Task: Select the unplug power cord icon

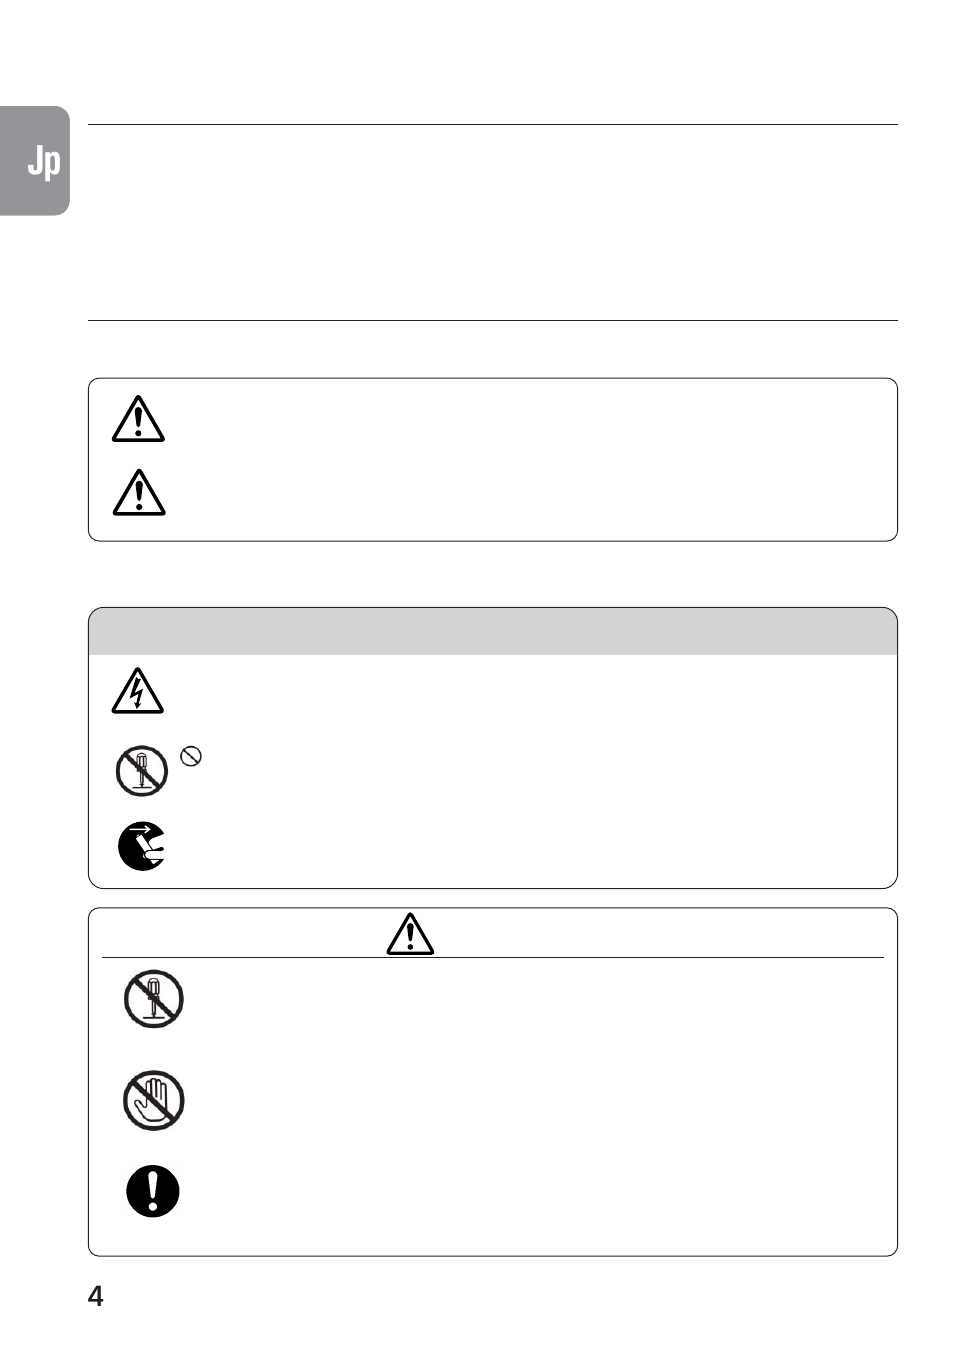Action: [142, 847]
